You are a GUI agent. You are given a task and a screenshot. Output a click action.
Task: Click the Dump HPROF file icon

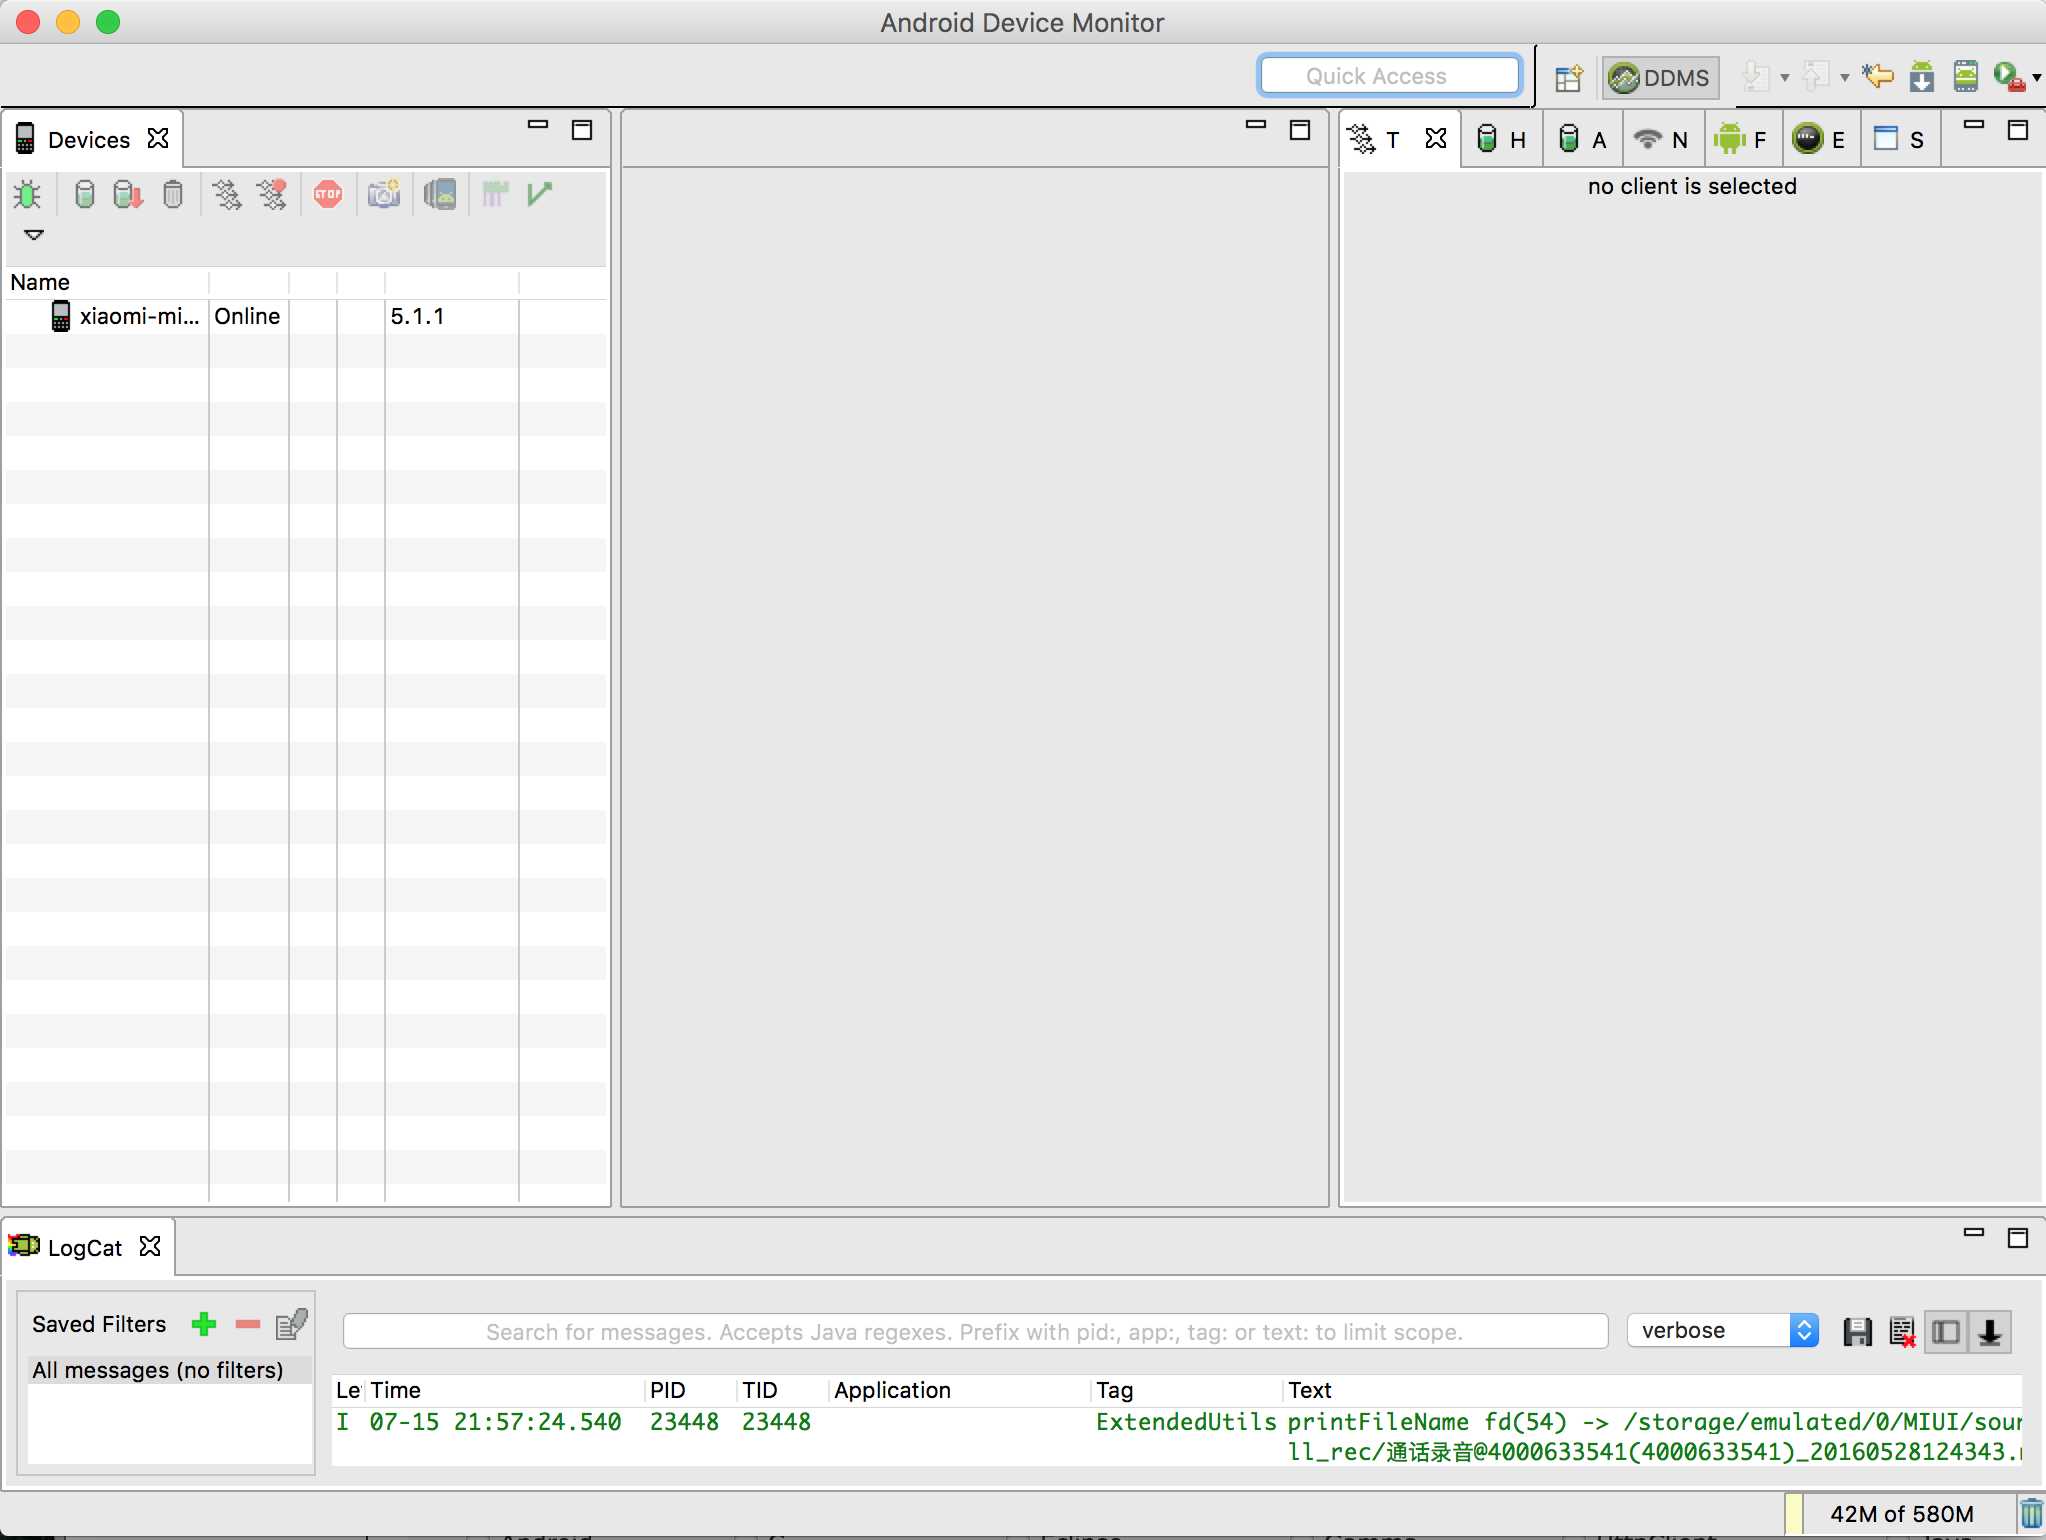tap(128, 194)
